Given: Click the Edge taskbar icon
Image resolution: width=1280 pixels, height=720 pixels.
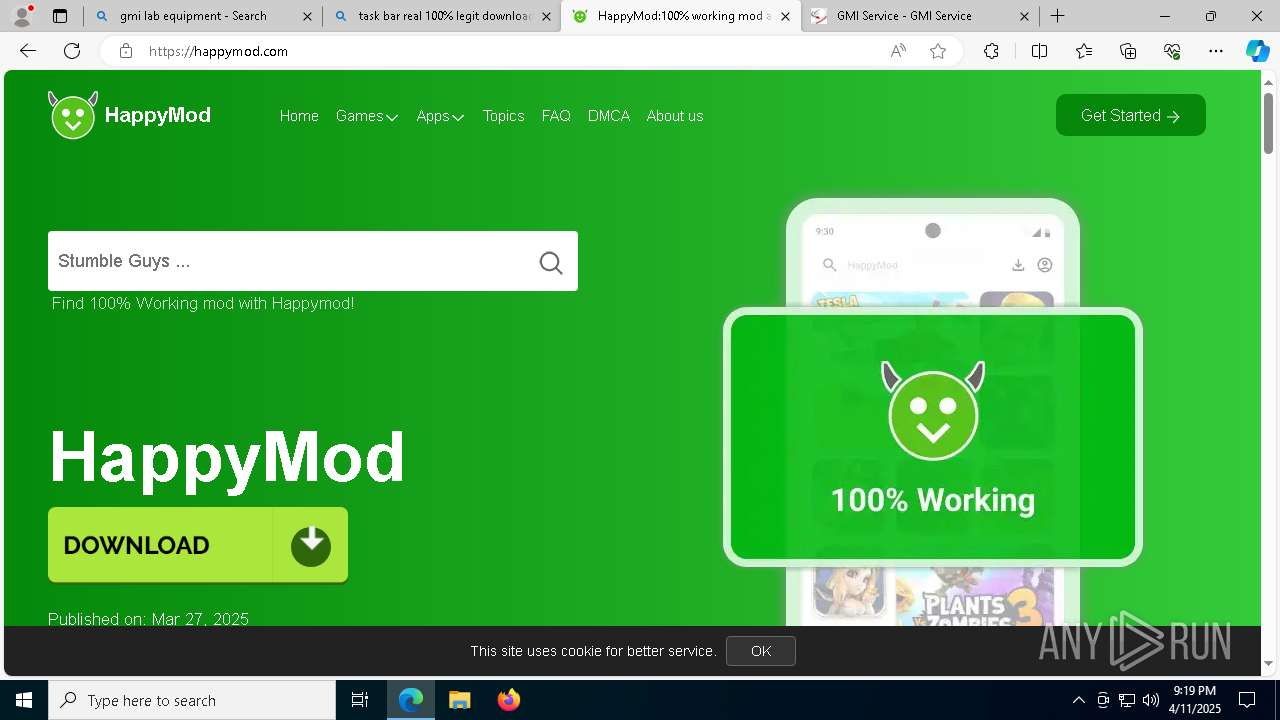Looking at the screenshot, I should point(411,700).
